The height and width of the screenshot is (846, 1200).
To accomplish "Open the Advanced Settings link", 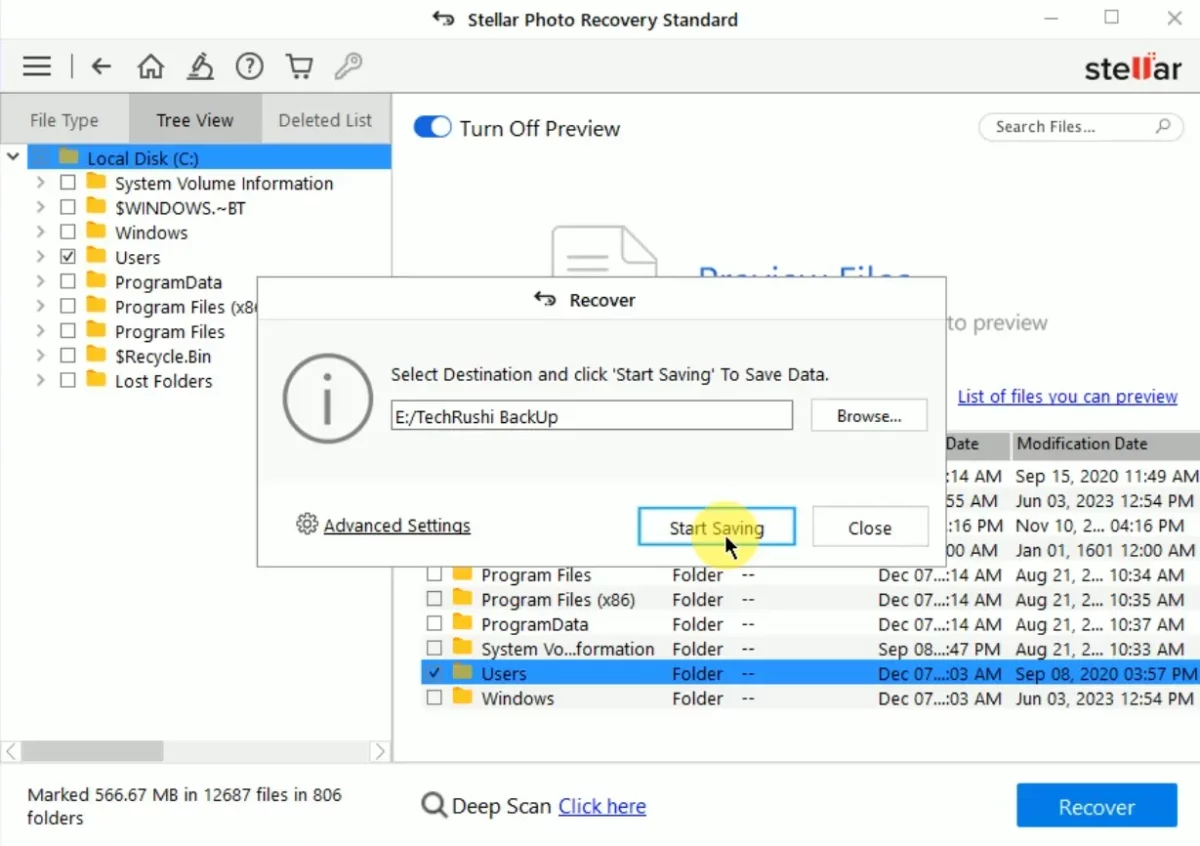I will [396, 526].
